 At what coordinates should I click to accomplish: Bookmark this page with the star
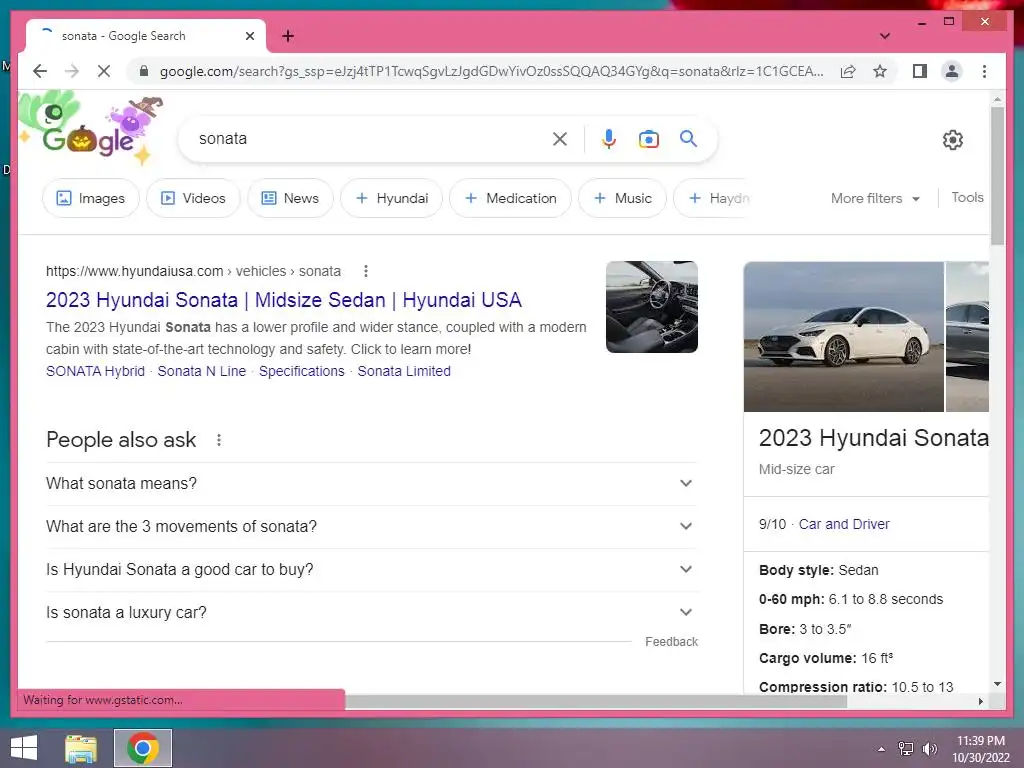(x=880, y=71)
